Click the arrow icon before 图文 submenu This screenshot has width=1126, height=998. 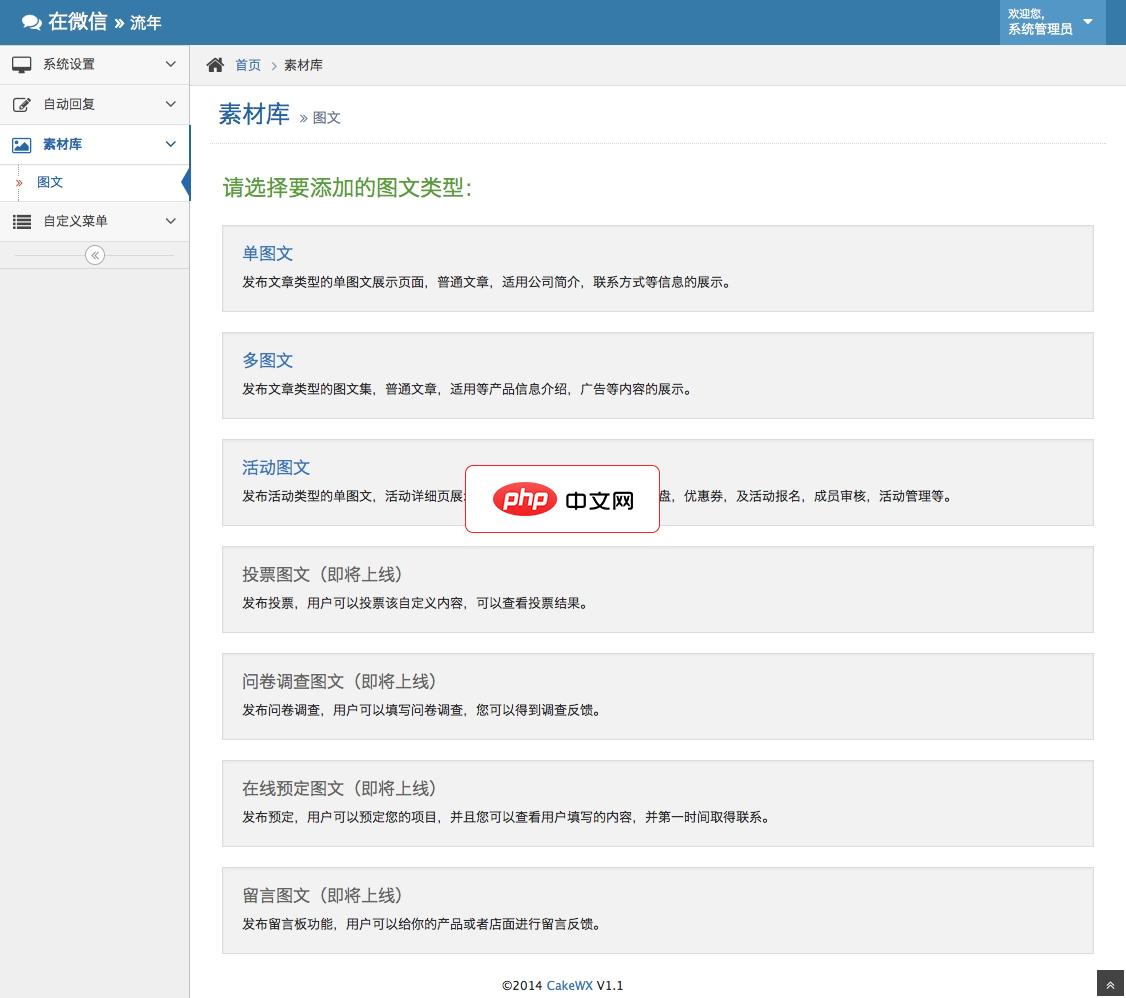coord(19,182)
